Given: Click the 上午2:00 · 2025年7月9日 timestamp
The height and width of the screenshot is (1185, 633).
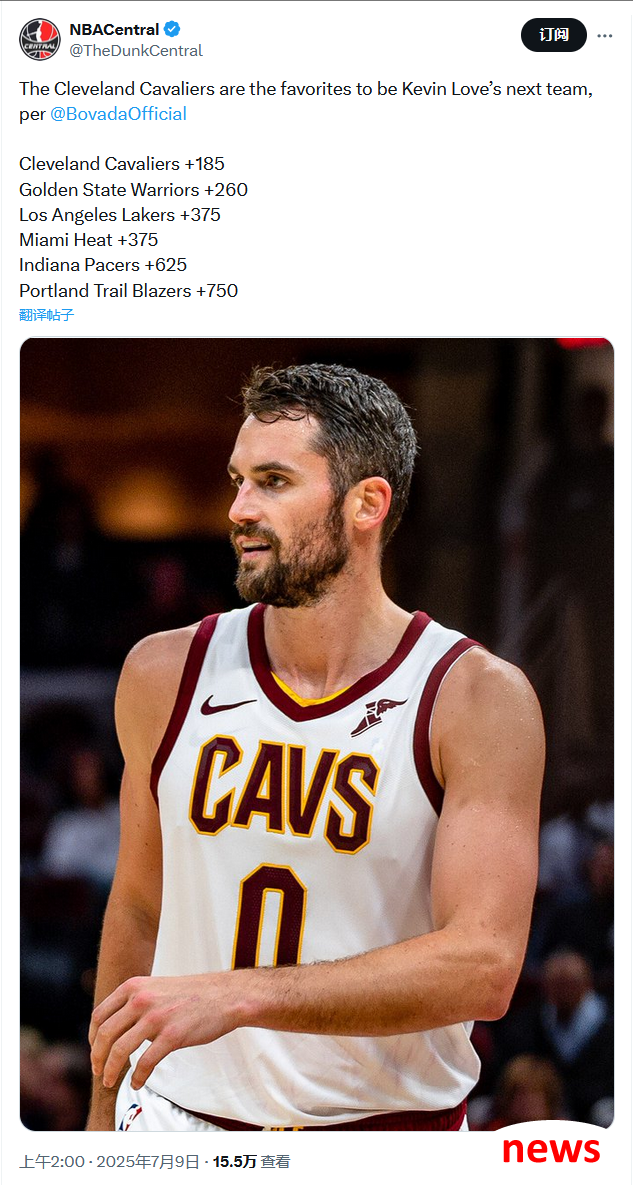Looking at the screenshot, I should coord(110,1162).
